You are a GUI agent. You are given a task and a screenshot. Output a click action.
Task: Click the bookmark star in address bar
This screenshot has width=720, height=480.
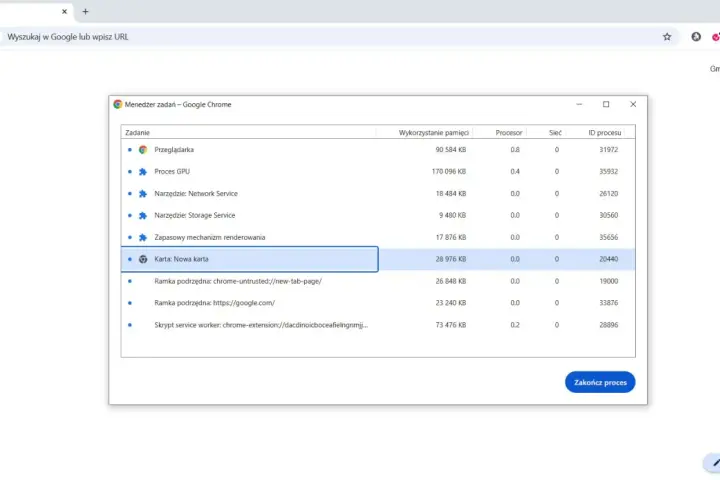click(x=667, y=37)
